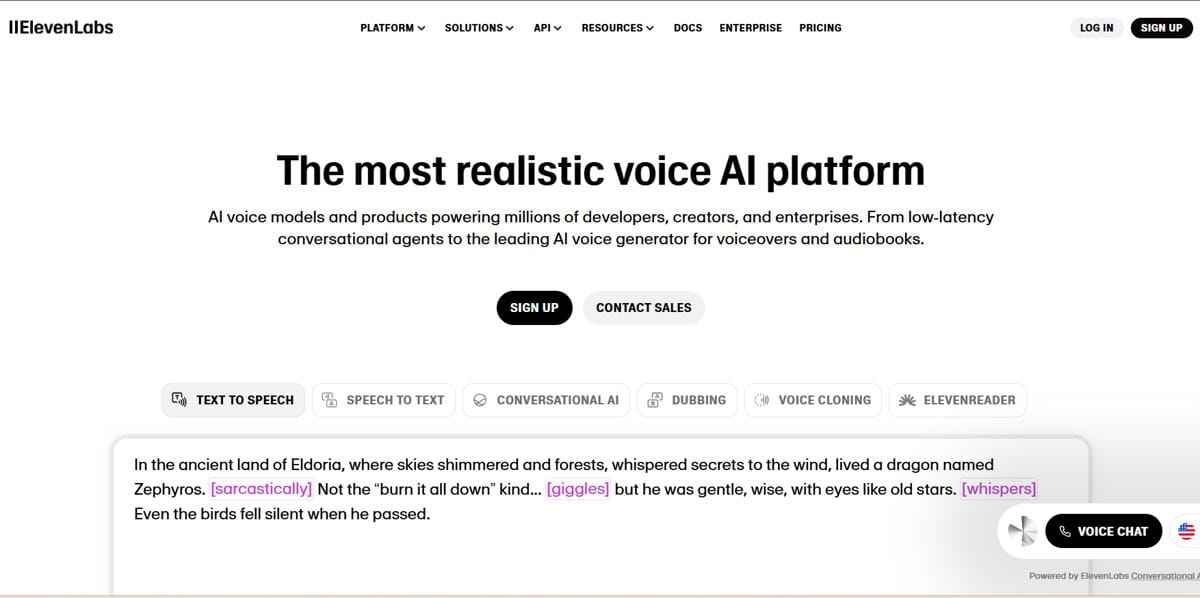Open the Pricing page link
The height and width of the screenshot is (598, 1200).
820,28
